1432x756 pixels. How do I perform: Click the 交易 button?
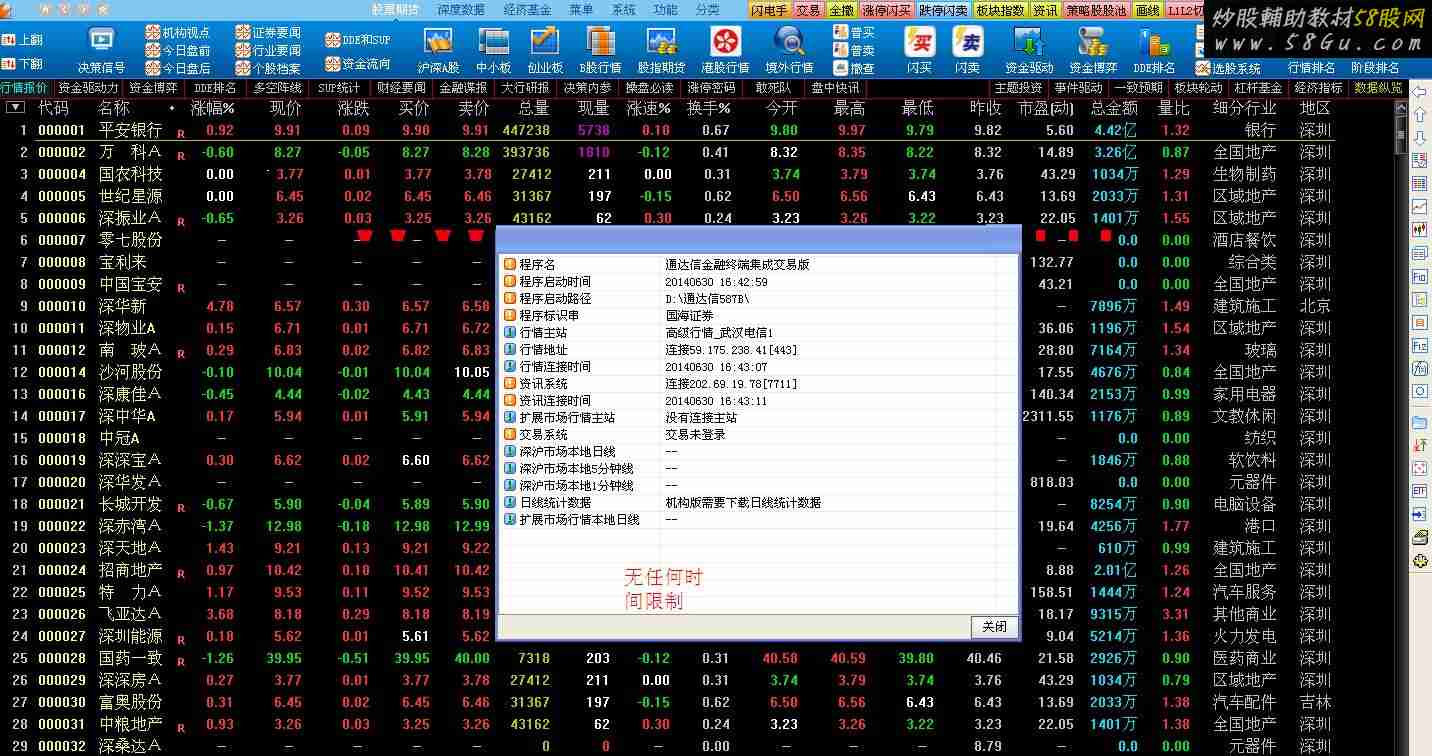(808, 10)
